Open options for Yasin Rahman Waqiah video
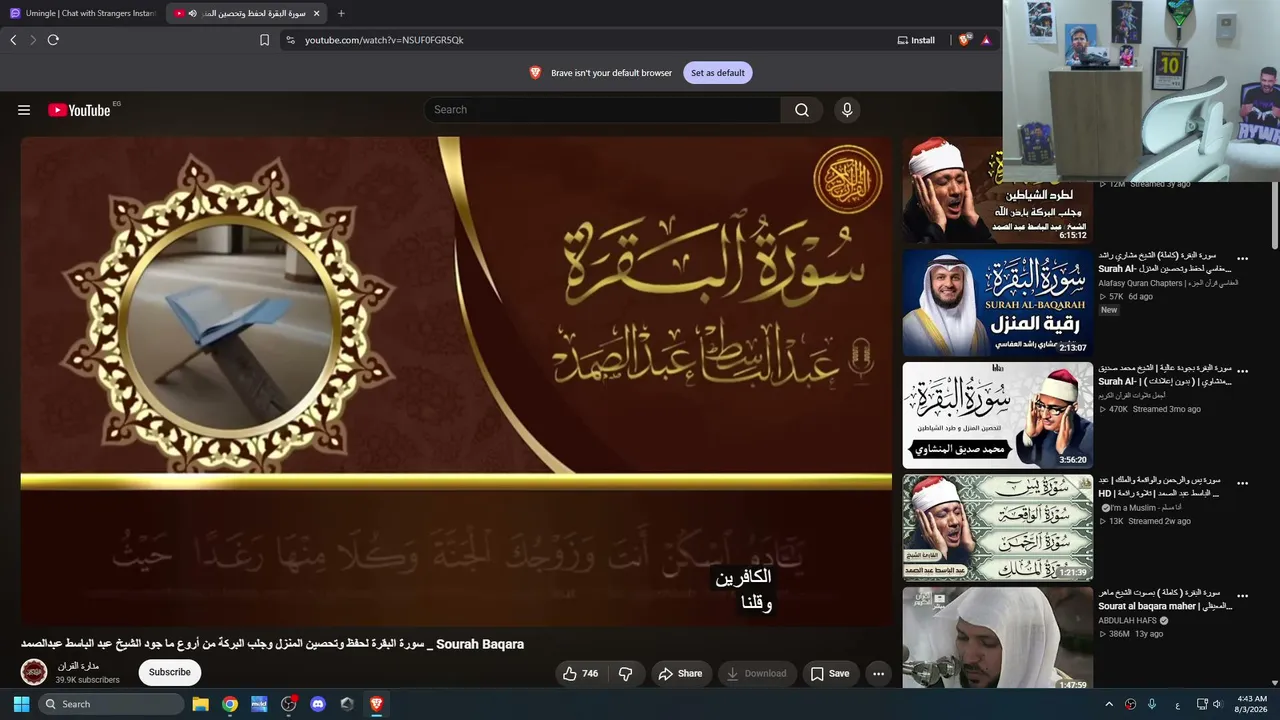This screenshot has height=720, width=1280. 1243,483
